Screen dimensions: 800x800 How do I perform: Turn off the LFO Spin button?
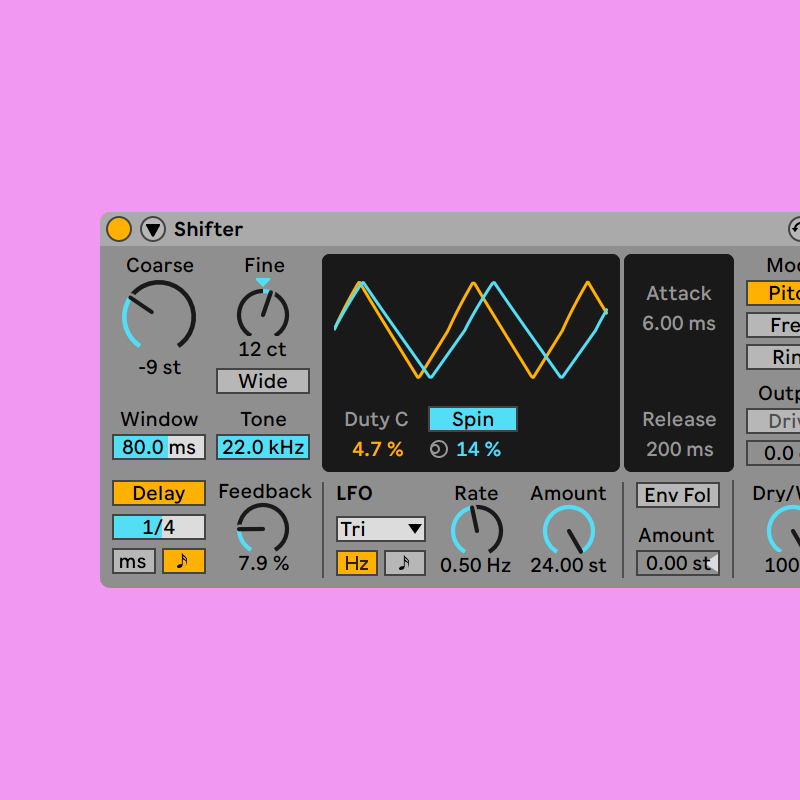pos(473,419)
